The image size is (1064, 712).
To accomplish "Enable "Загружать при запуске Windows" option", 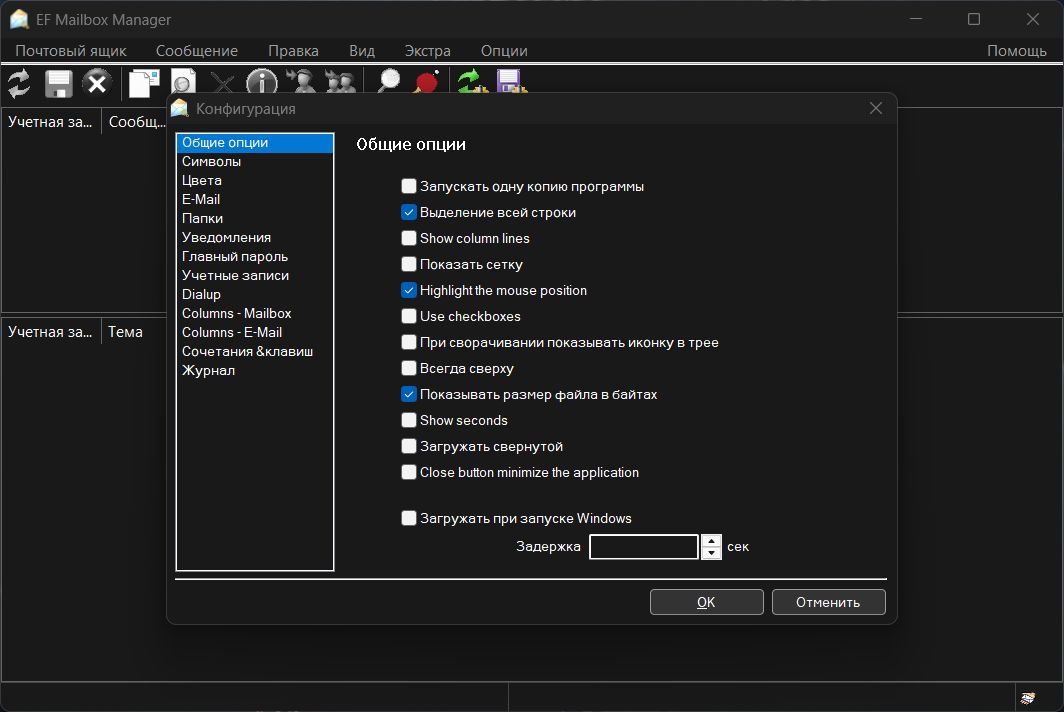I will click(x=409, y=518).
